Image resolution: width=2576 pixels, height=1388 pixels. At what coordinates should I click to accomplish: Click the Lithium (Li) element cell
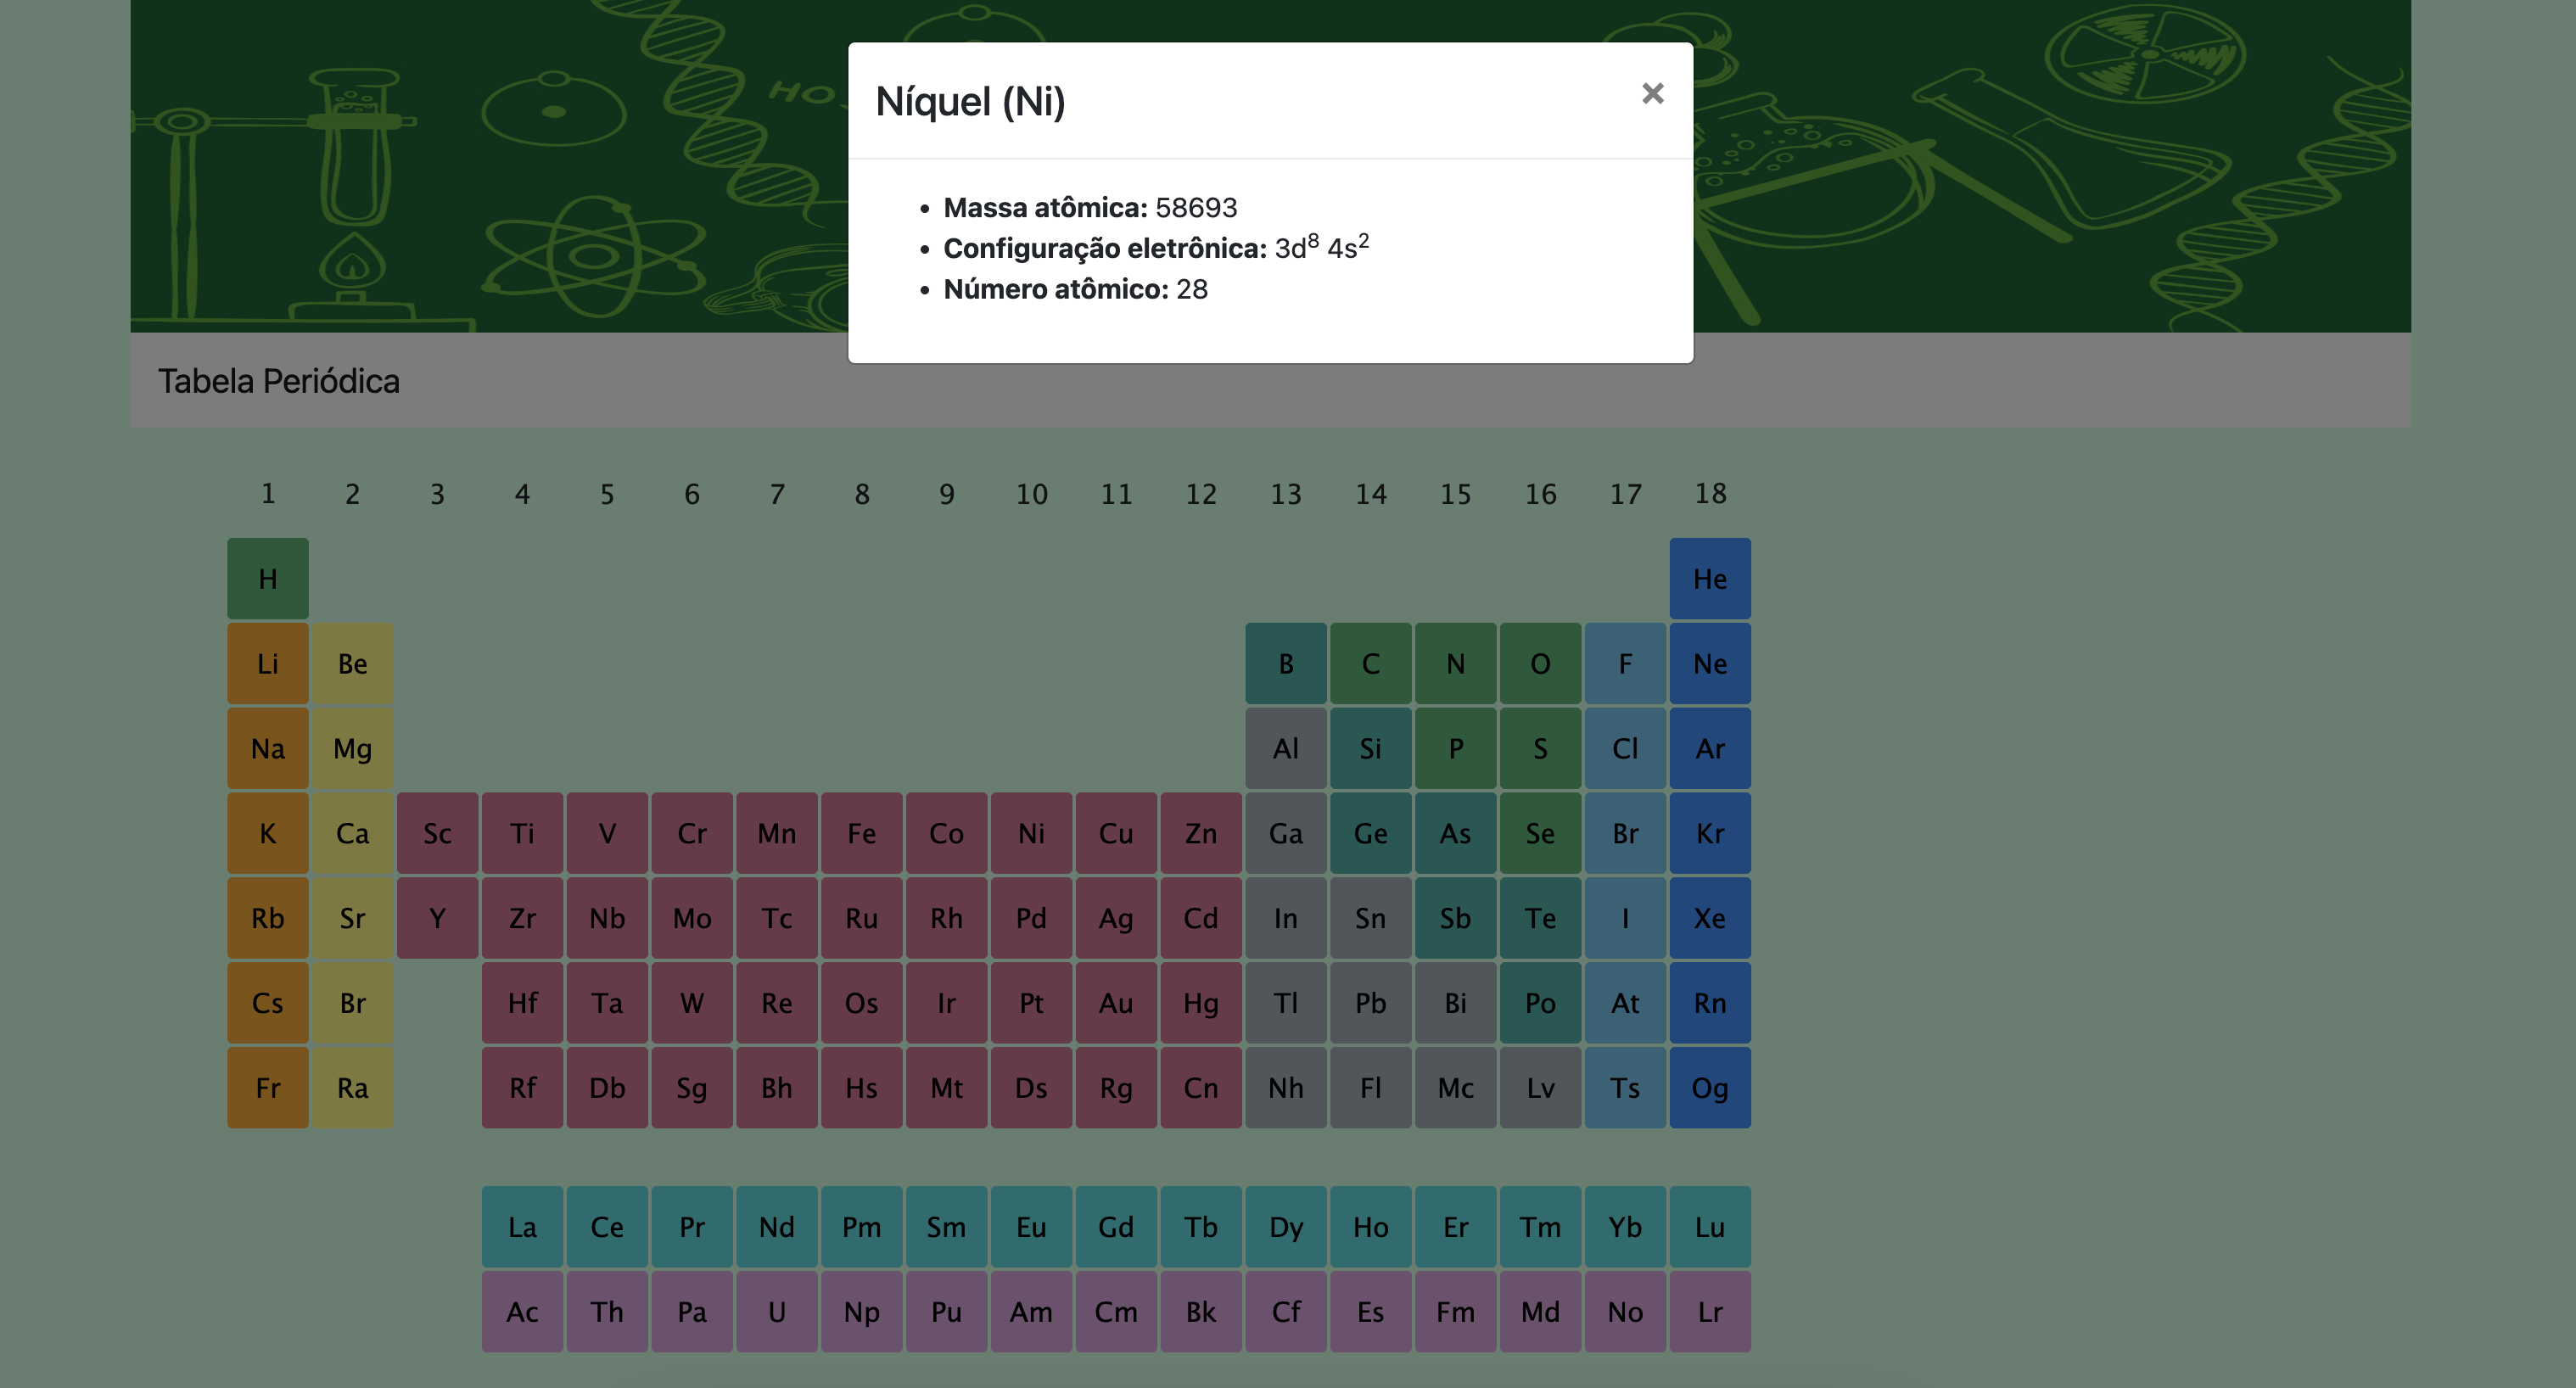click(x=267, y=663)
